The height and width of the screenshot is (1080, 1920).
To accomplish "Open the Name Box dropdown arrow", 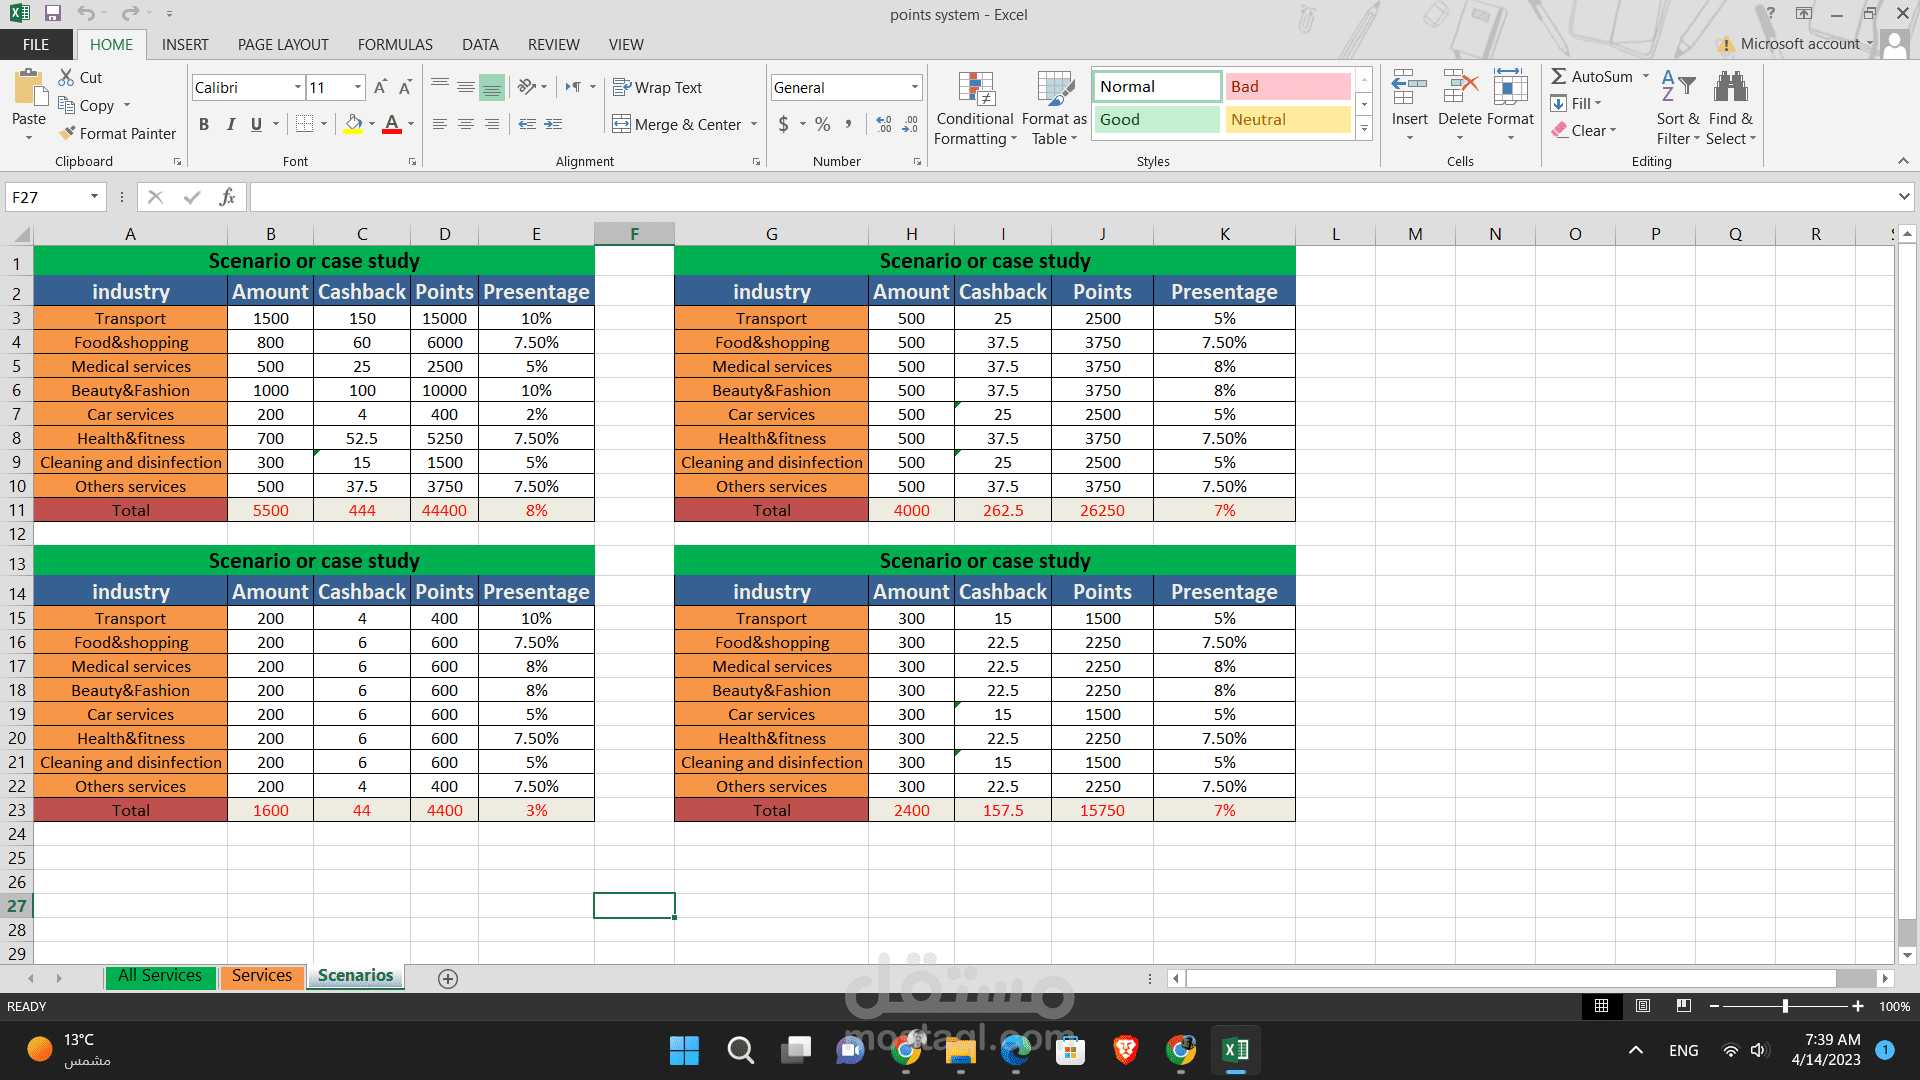I will tap(94, 197).
